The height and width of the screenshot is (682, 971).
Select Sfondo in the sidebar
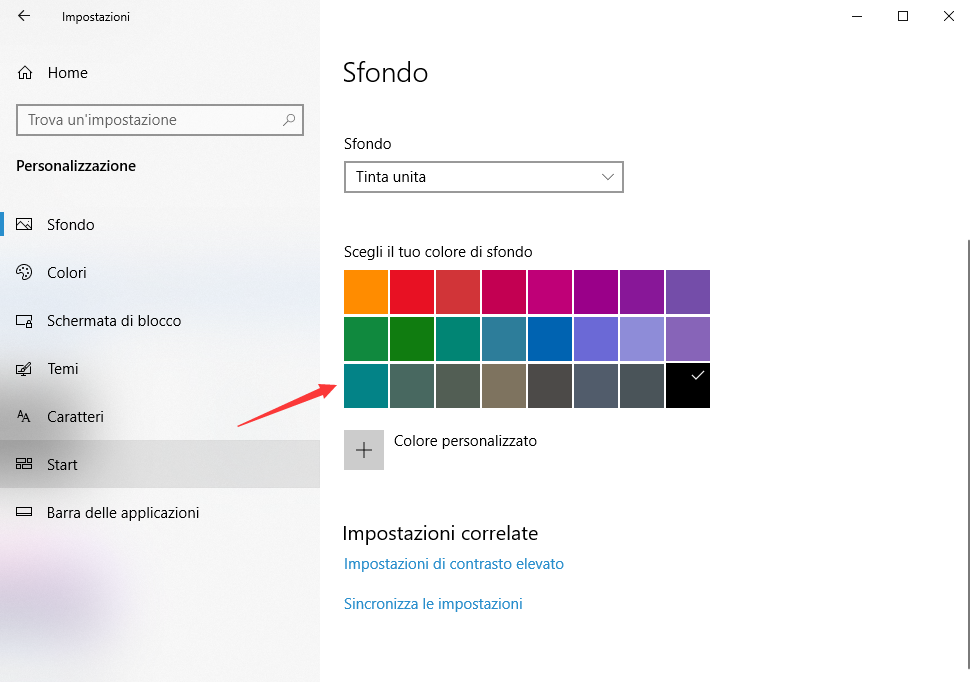pos(160,224)
